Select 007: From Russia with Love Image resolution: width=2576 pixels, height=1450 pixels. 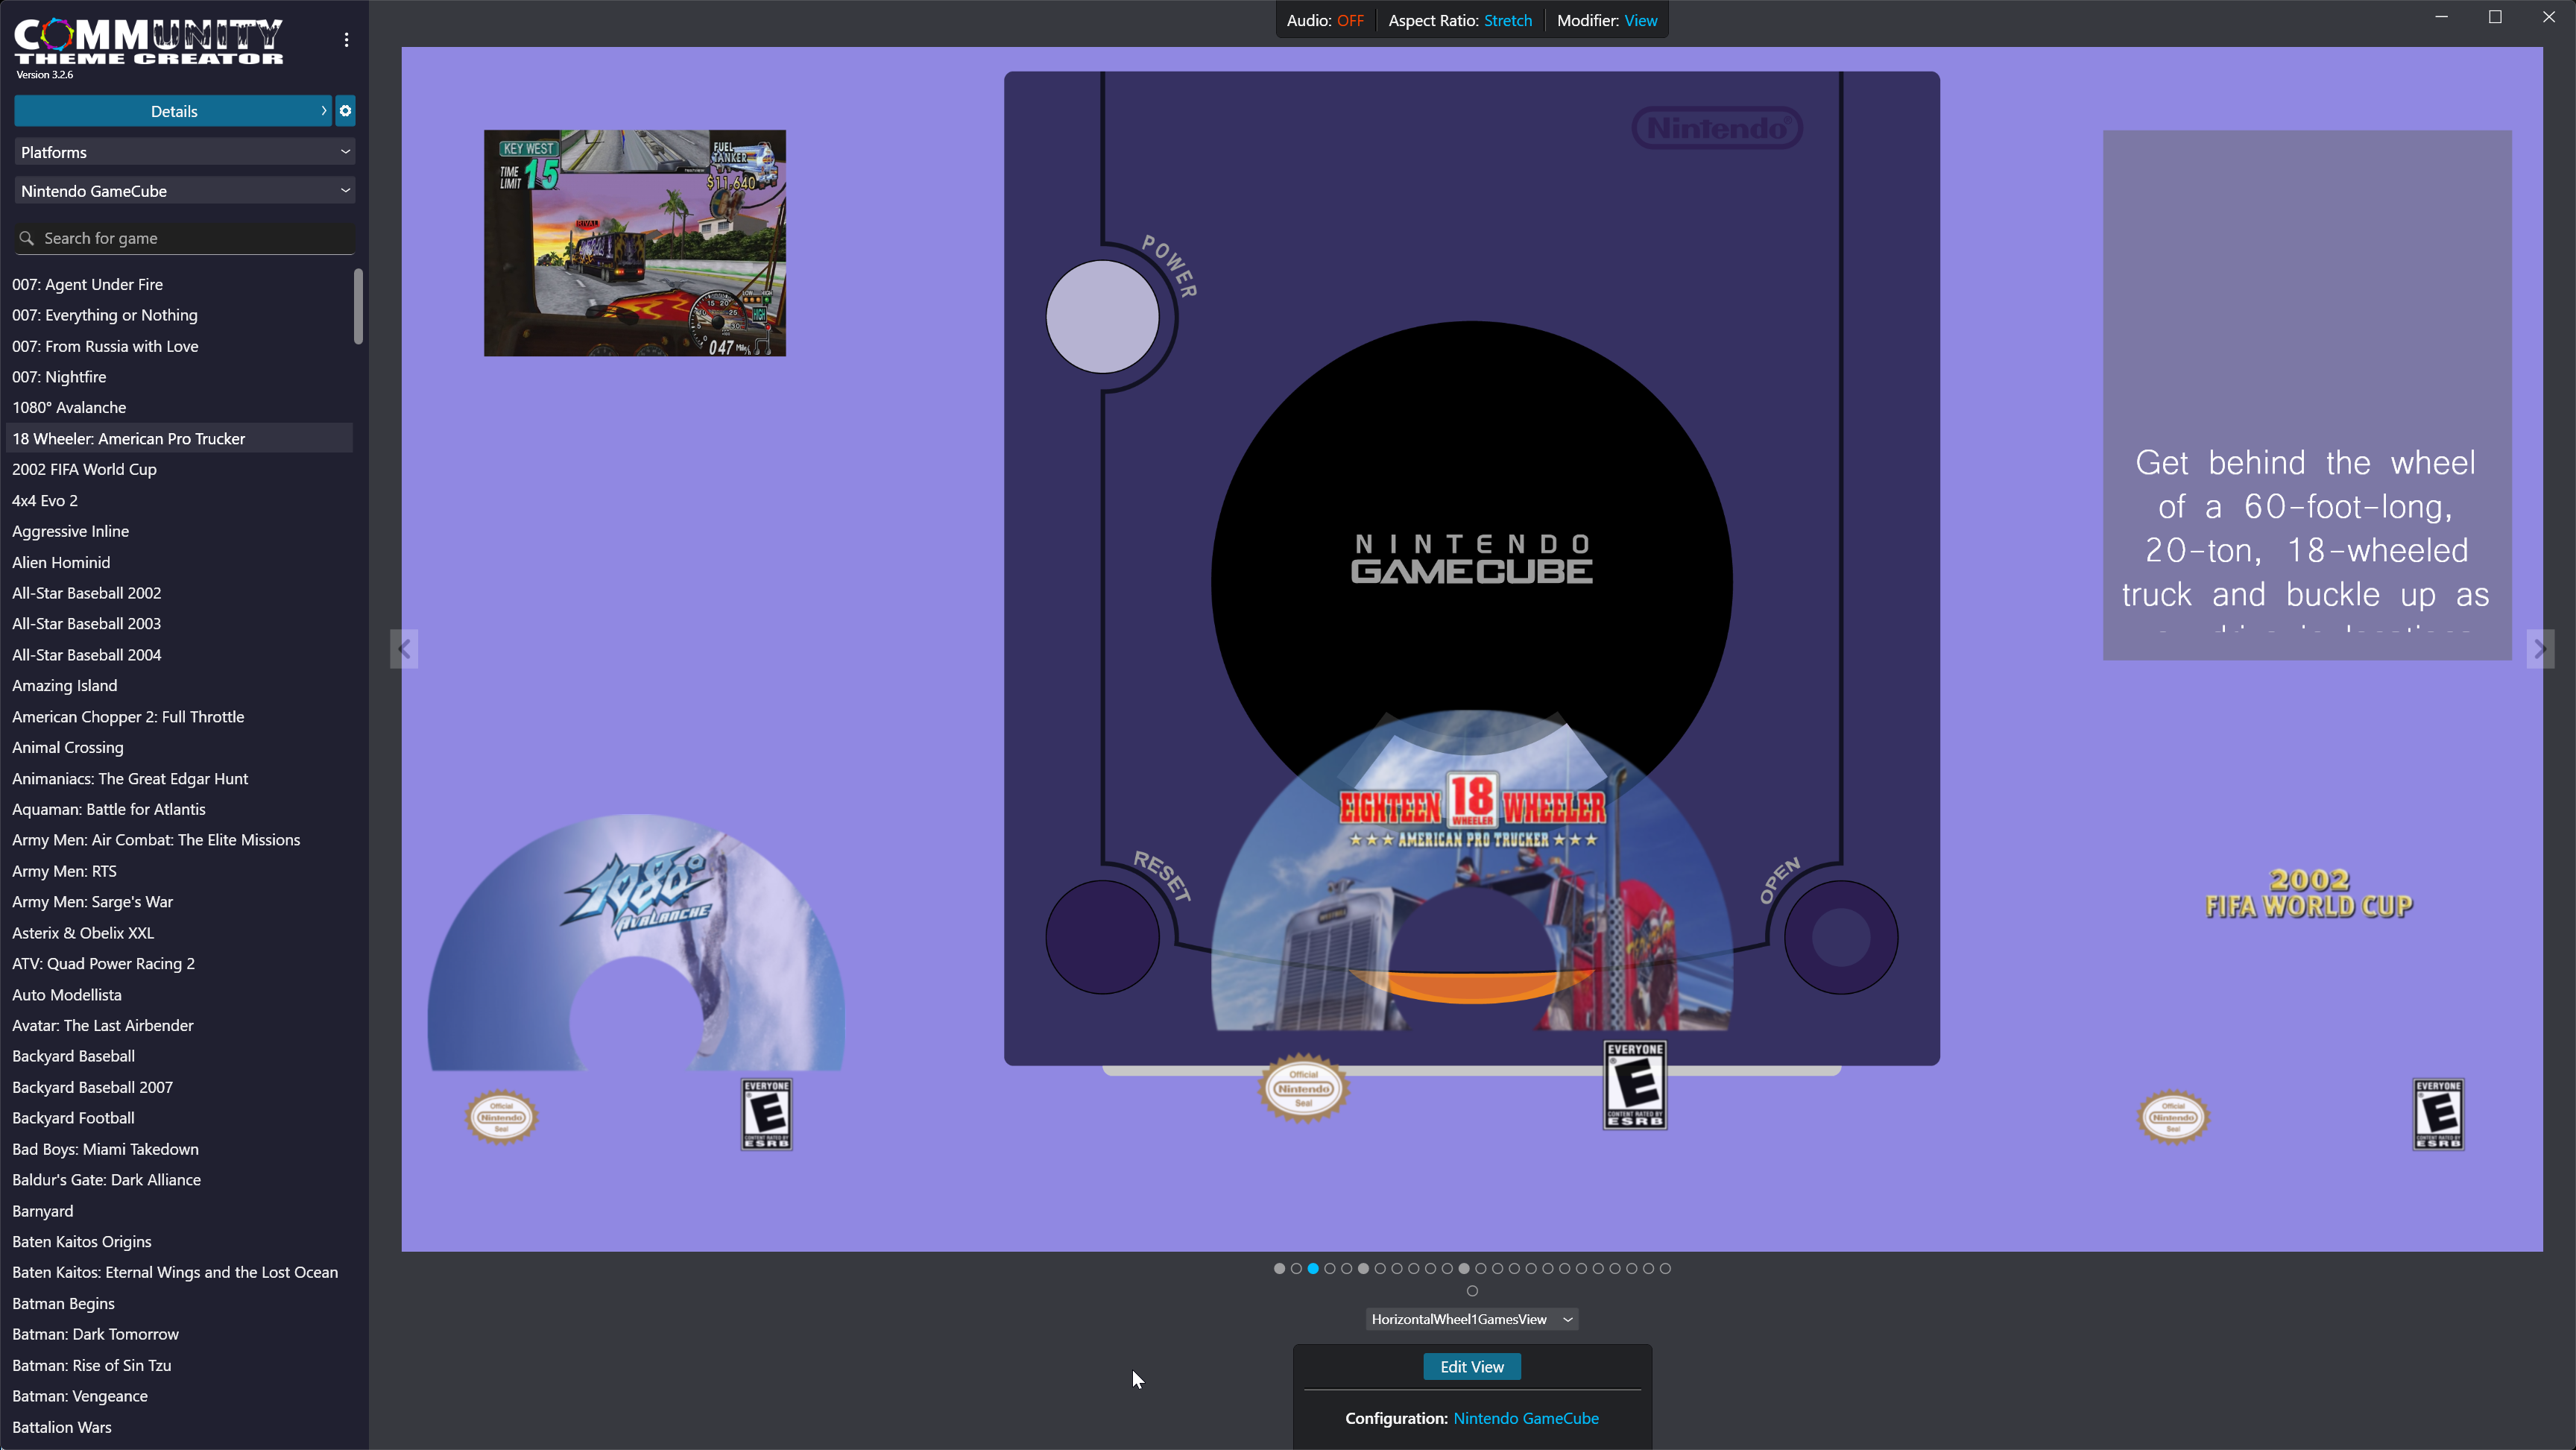(180, 346)
